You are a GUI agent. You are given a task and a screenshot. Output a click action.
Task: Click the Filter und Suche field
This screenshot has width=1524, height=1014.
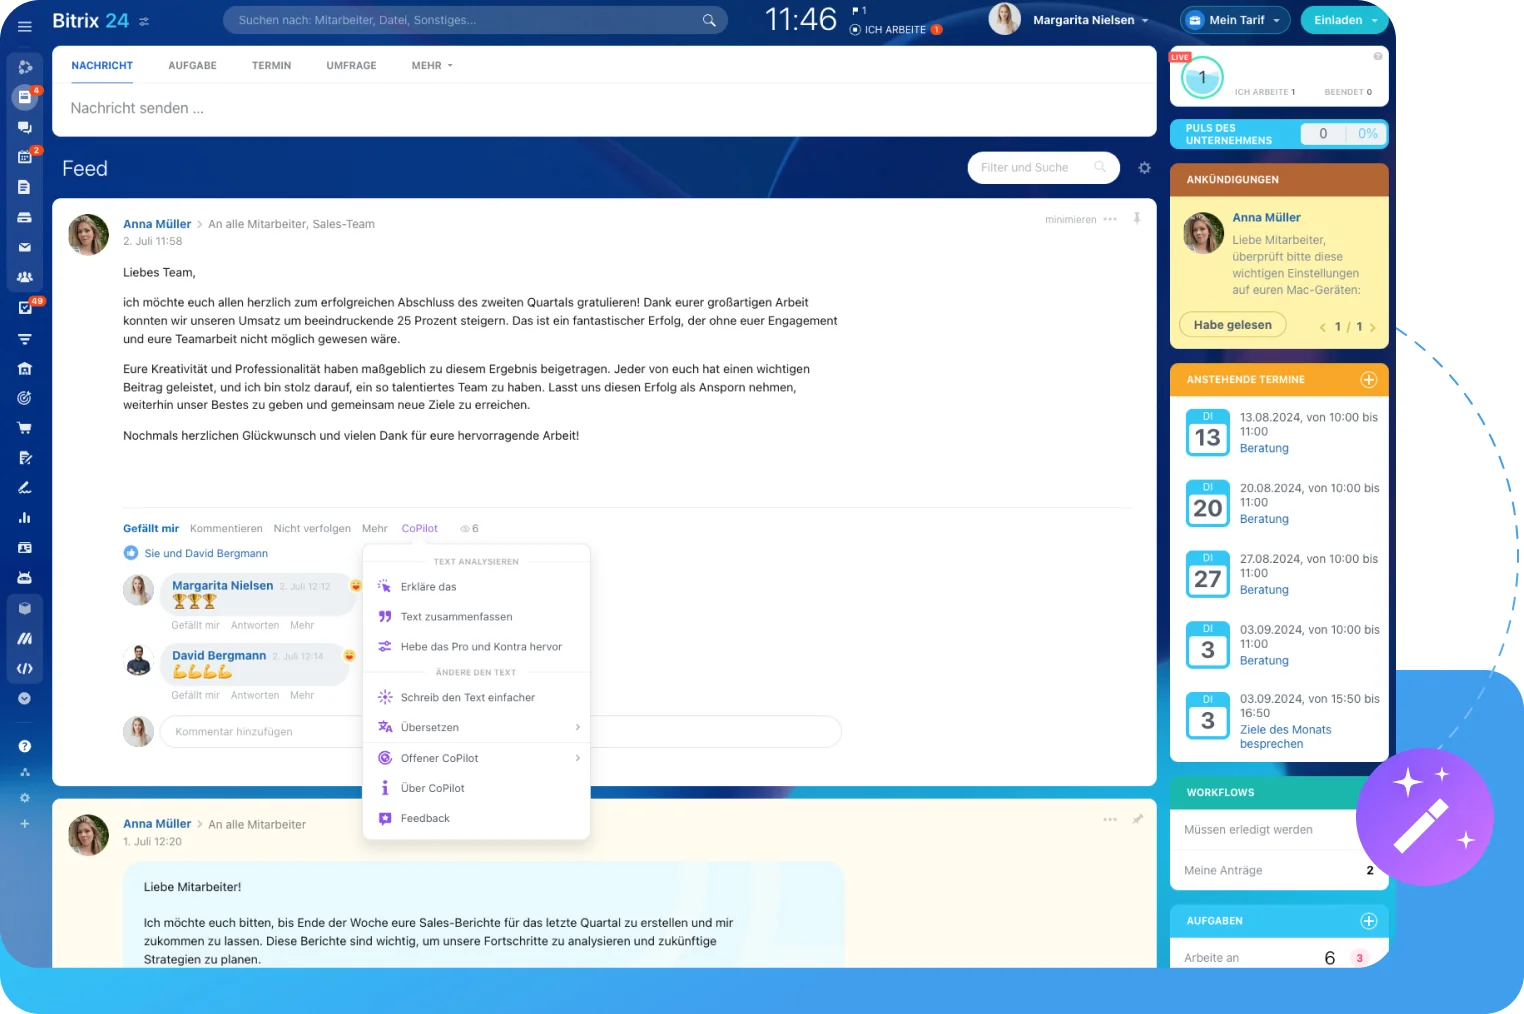1030,168
